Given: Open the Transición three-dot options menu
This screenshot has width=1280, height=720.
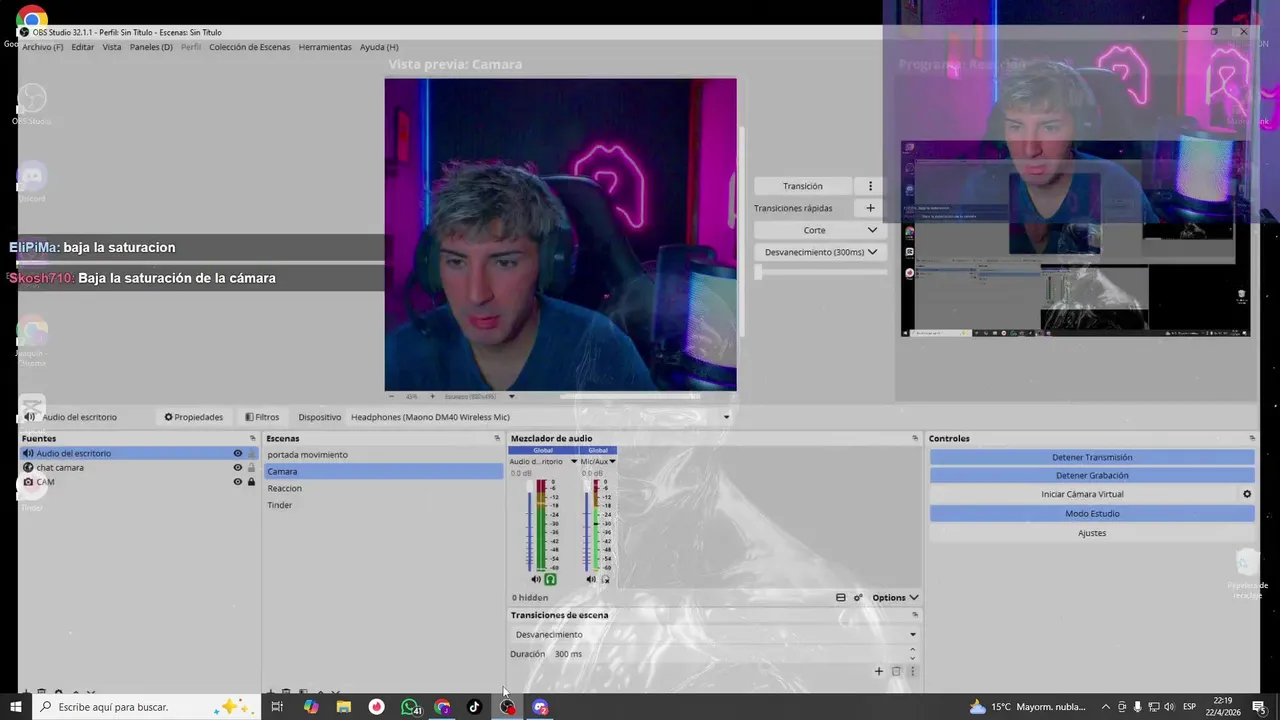Looking at the screenshot, I should click(870, 186).
